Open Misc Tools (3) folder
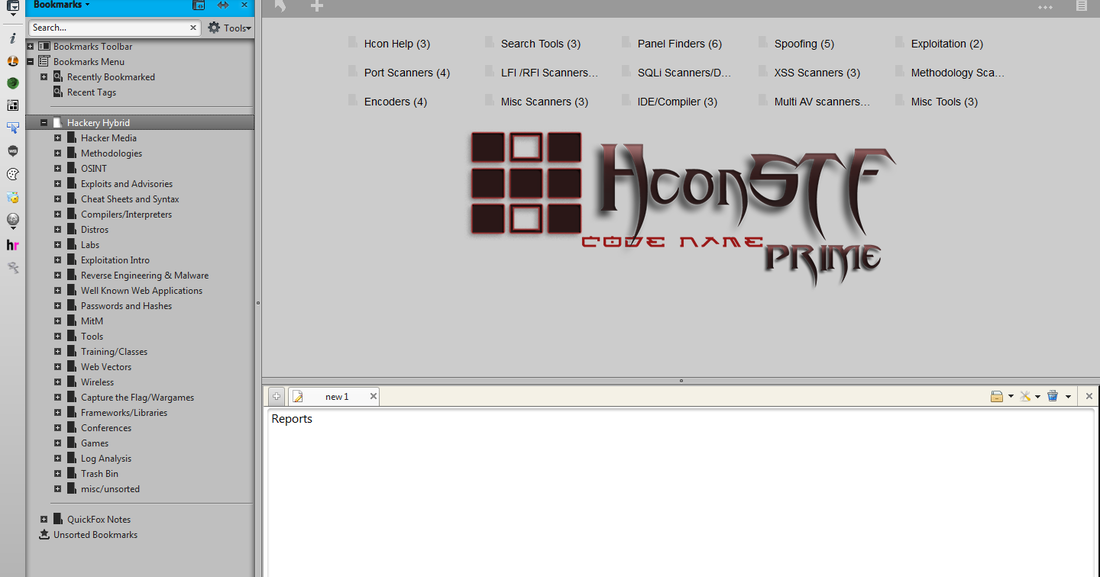This screenshot has height=577, width=1100. [x=937, y=102]
